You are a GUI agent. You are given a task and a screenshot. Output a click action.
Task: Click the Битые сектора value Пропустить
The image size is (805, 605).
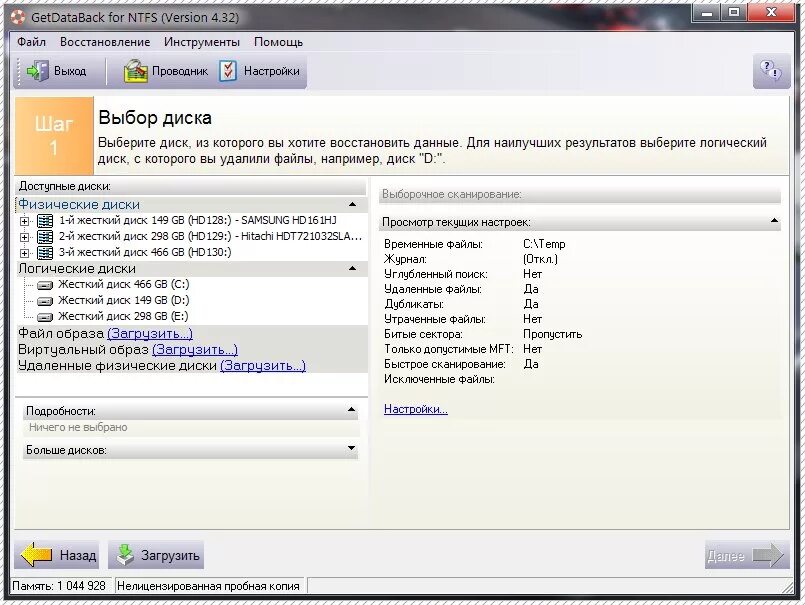552,334
